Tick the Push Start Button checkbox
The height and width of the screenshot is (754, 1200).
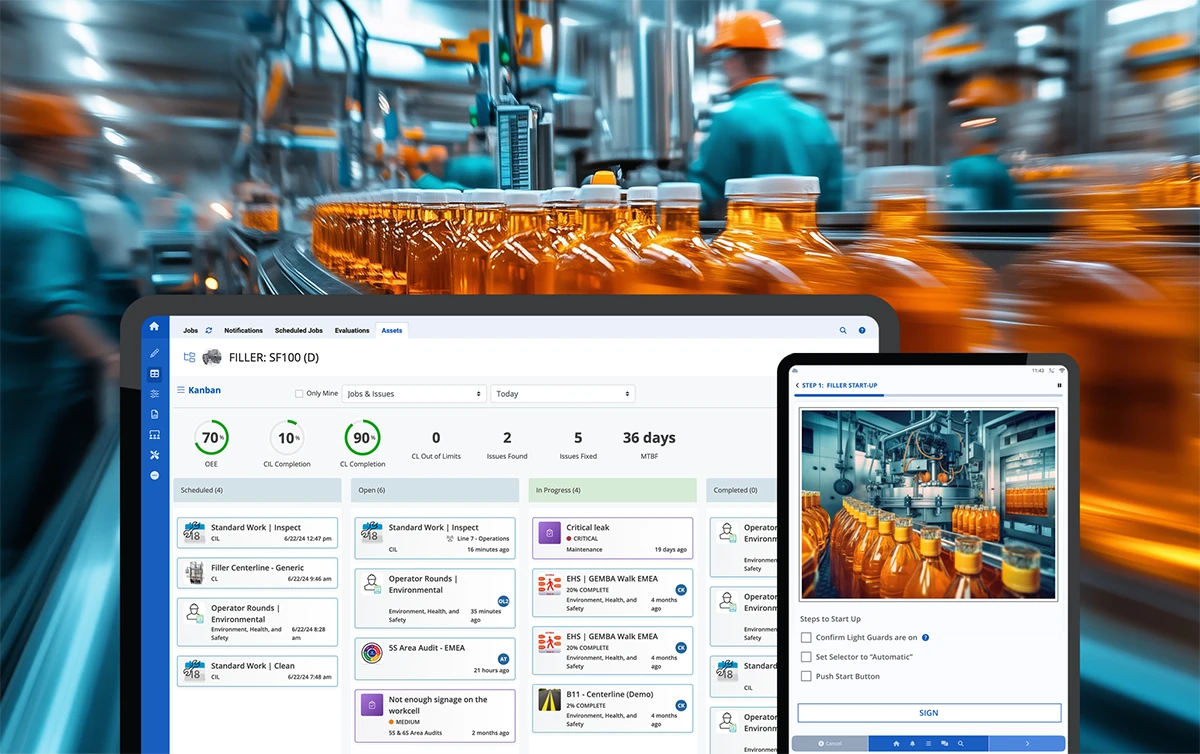point(806,676)
